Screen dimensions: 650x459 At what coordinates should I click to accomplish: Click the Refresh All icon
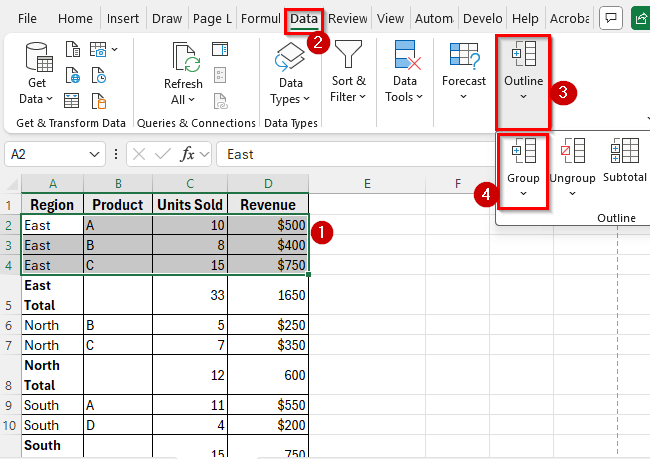(187, 58)
